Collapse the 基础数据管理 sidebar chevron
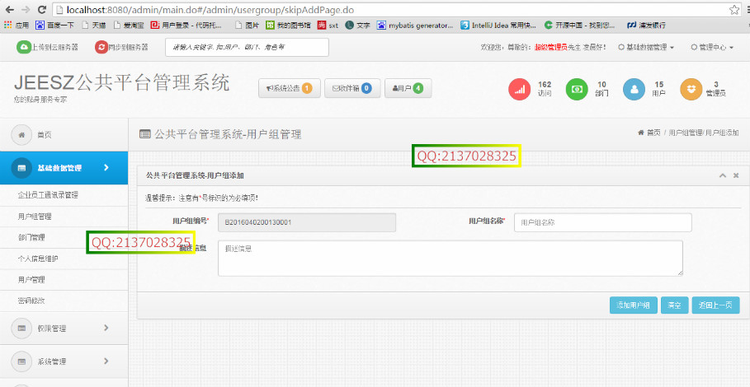The height and width of the screenshot is (387, 750). click(106, 167)
